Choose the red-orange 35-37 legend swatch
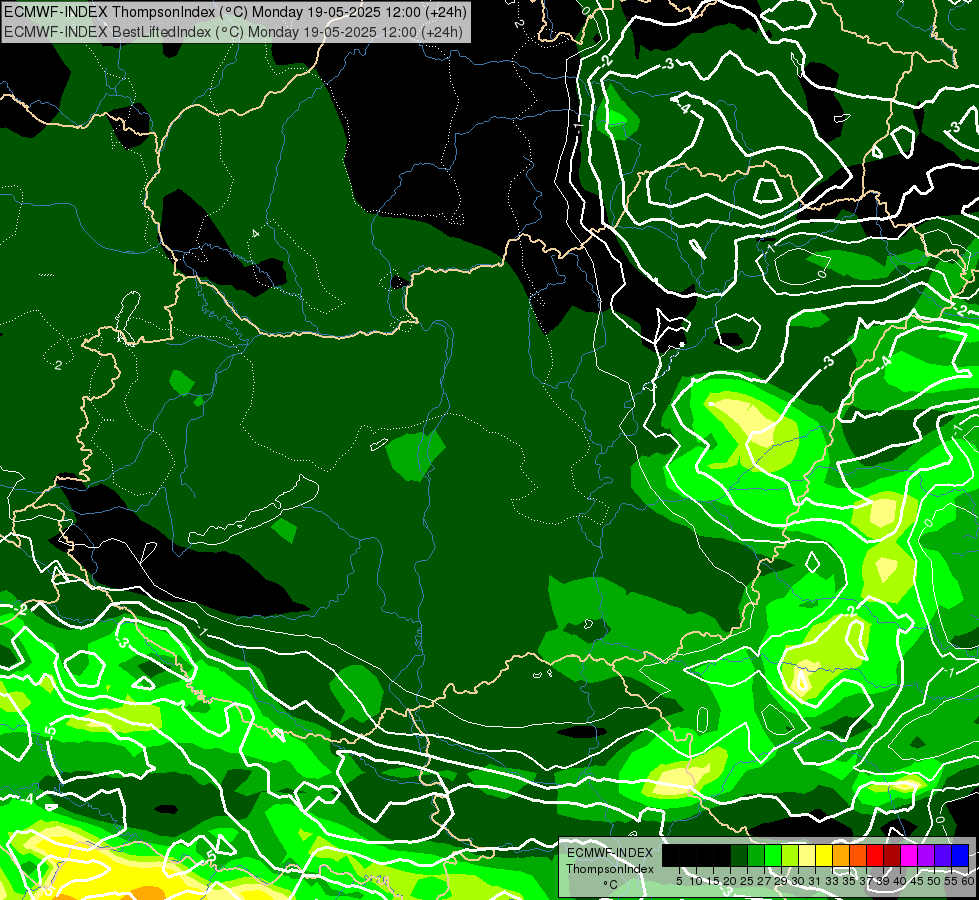 [858, 855]
